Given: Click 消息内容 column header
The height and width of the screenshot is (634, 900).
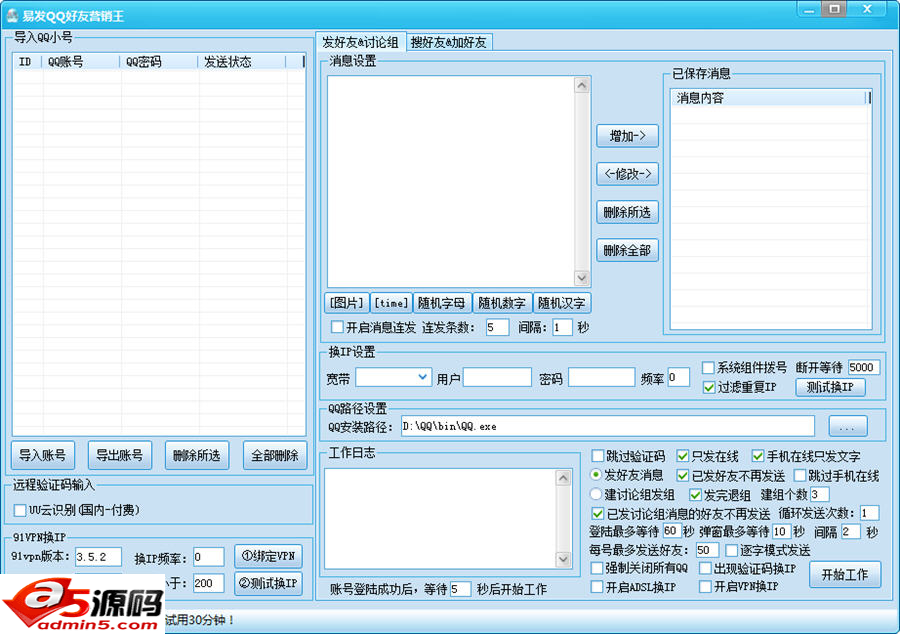Looking at the screenshot, I should pos(768,98).
